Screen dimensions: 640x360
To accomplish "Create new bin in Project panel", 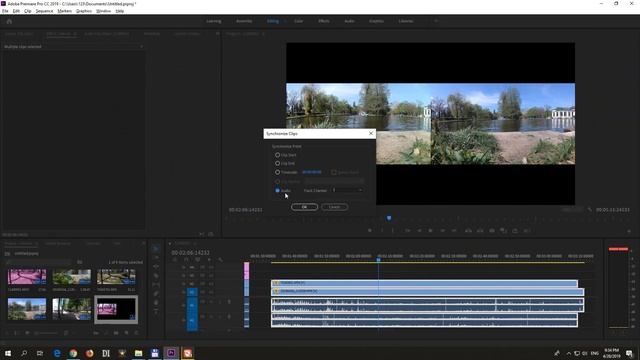I will [116, 333].
